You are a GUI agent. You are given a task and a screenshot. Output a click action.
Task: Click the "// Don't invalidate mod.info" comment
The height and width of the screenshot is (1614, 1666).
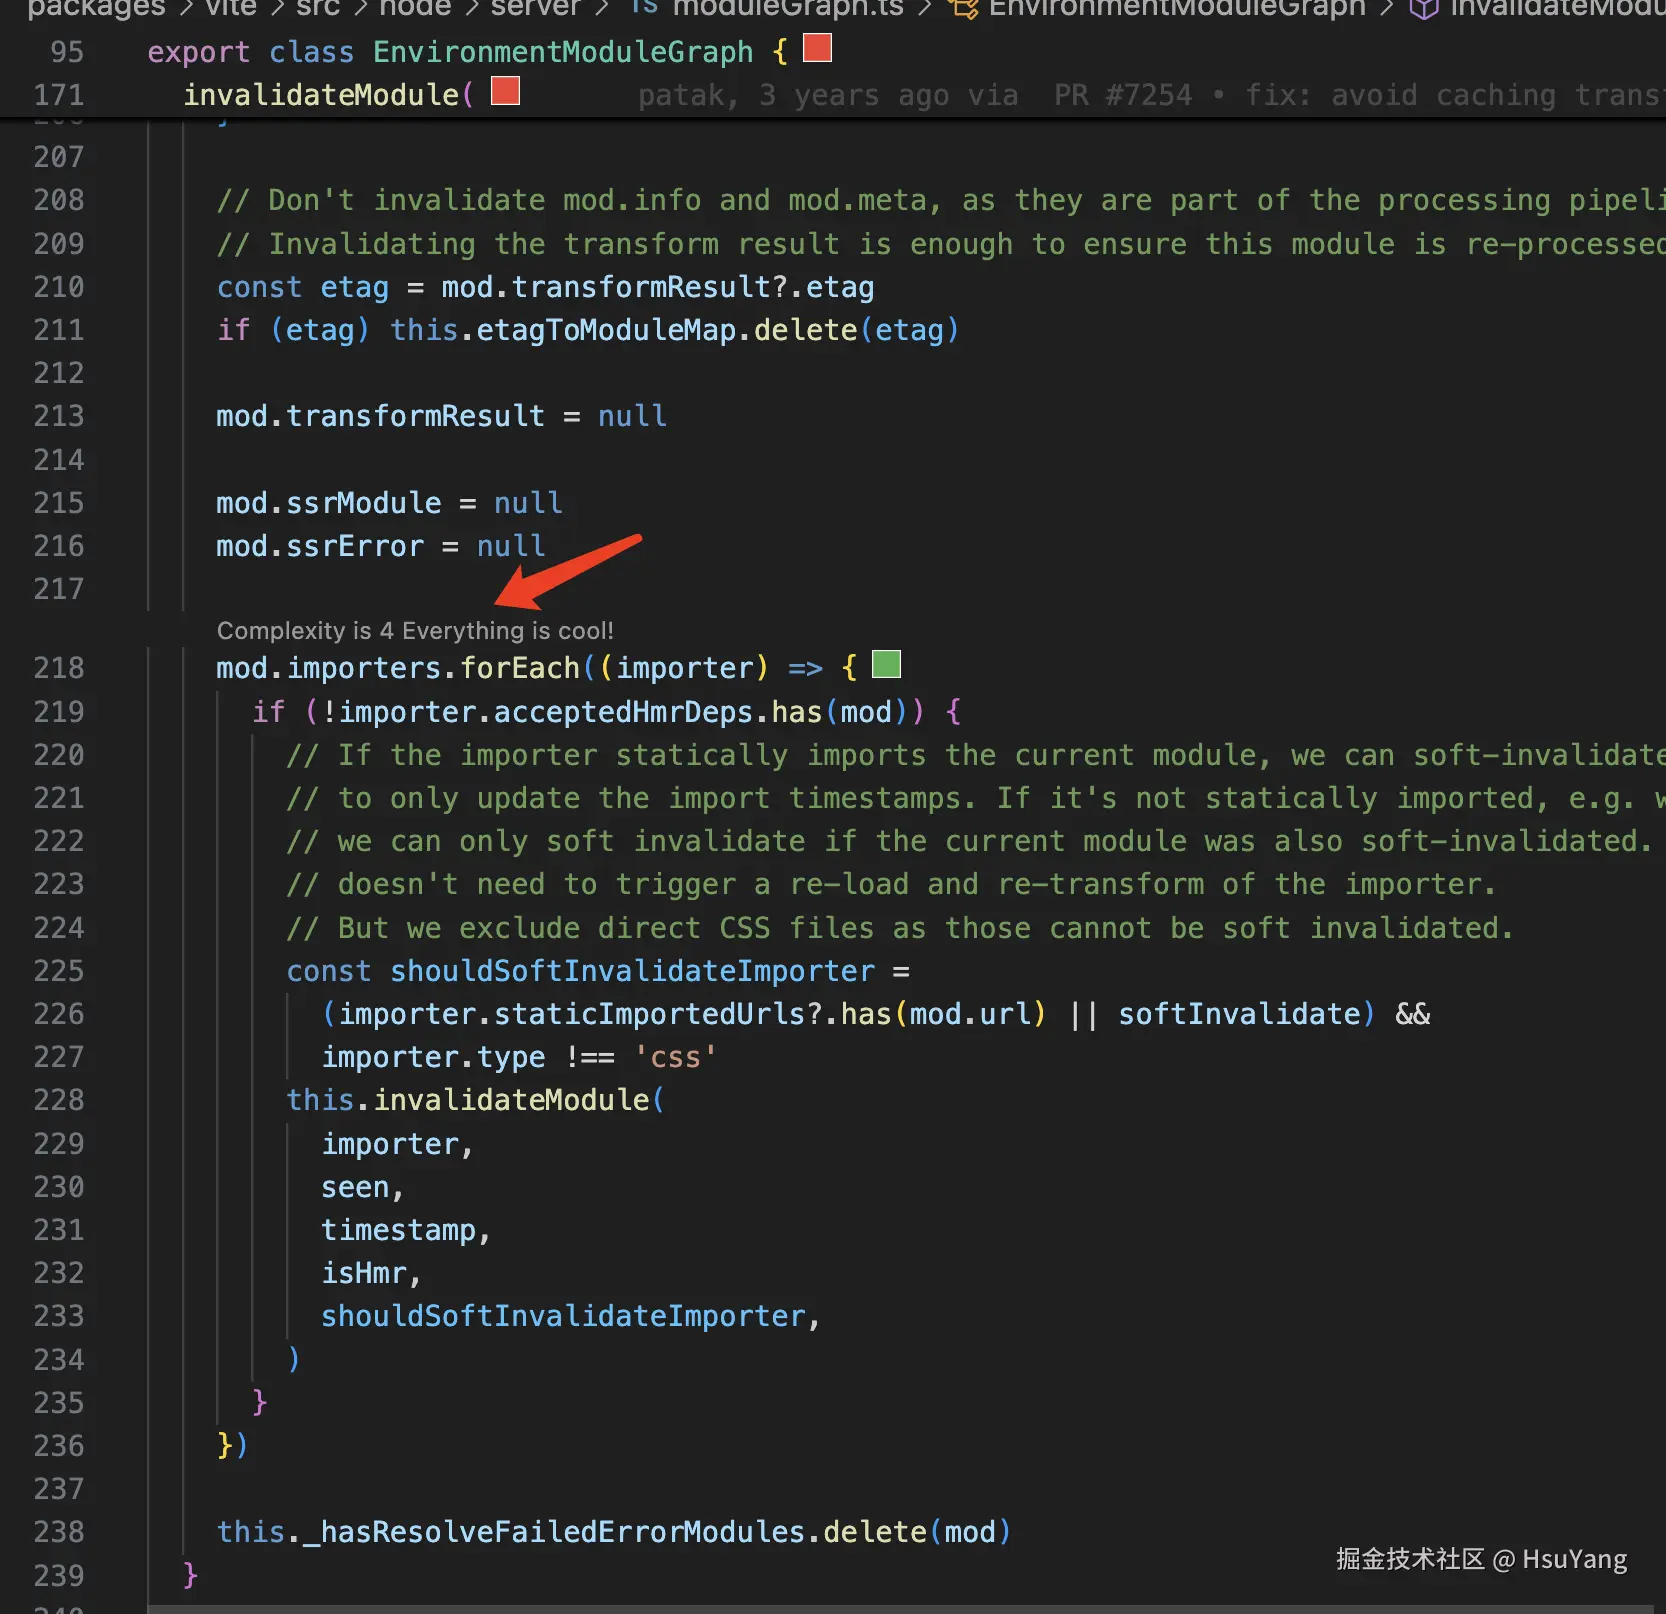941,200
